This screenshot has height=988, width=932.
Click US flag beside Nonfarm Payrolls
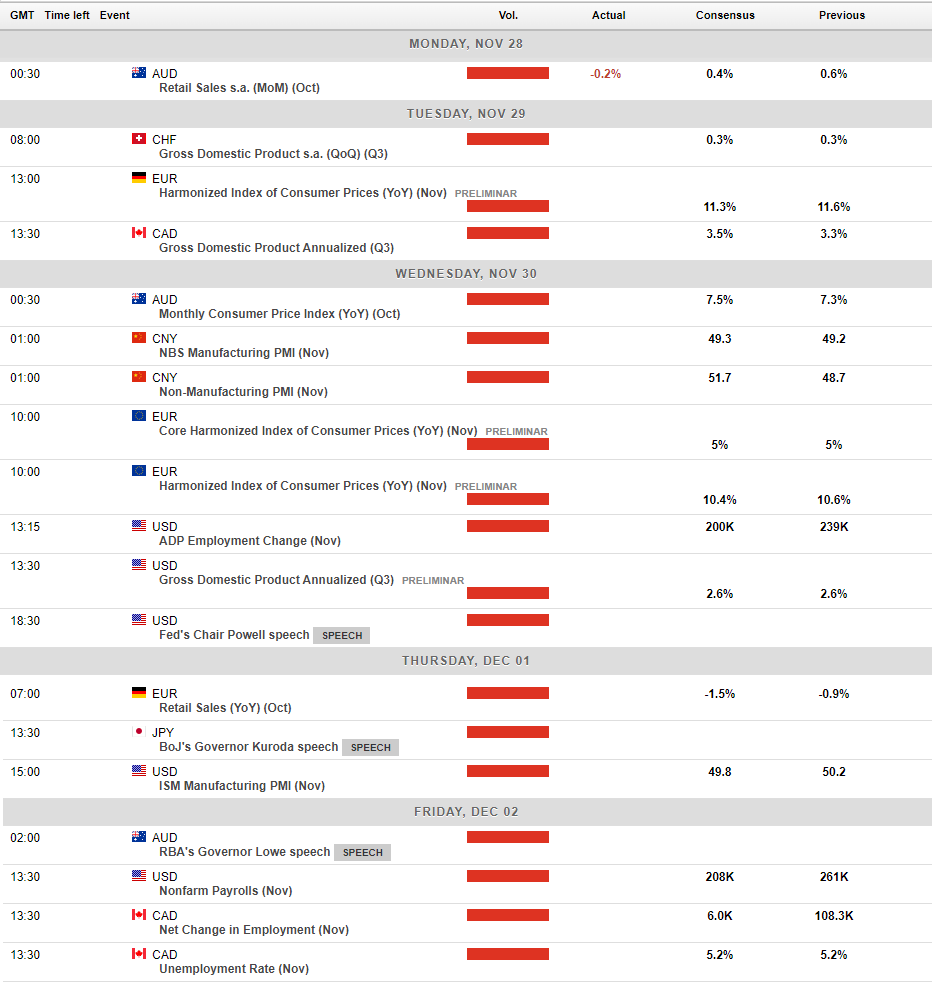139,876
